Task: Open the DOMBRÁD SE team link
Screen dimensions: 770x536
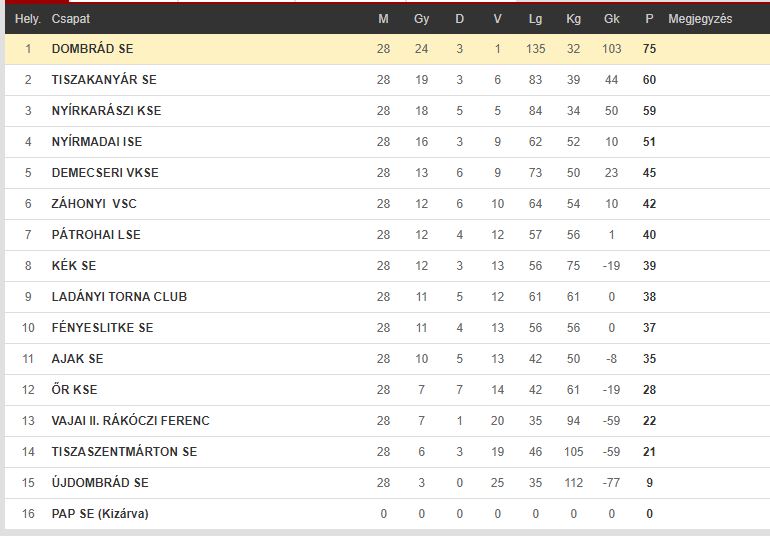Action: point(92,49)
